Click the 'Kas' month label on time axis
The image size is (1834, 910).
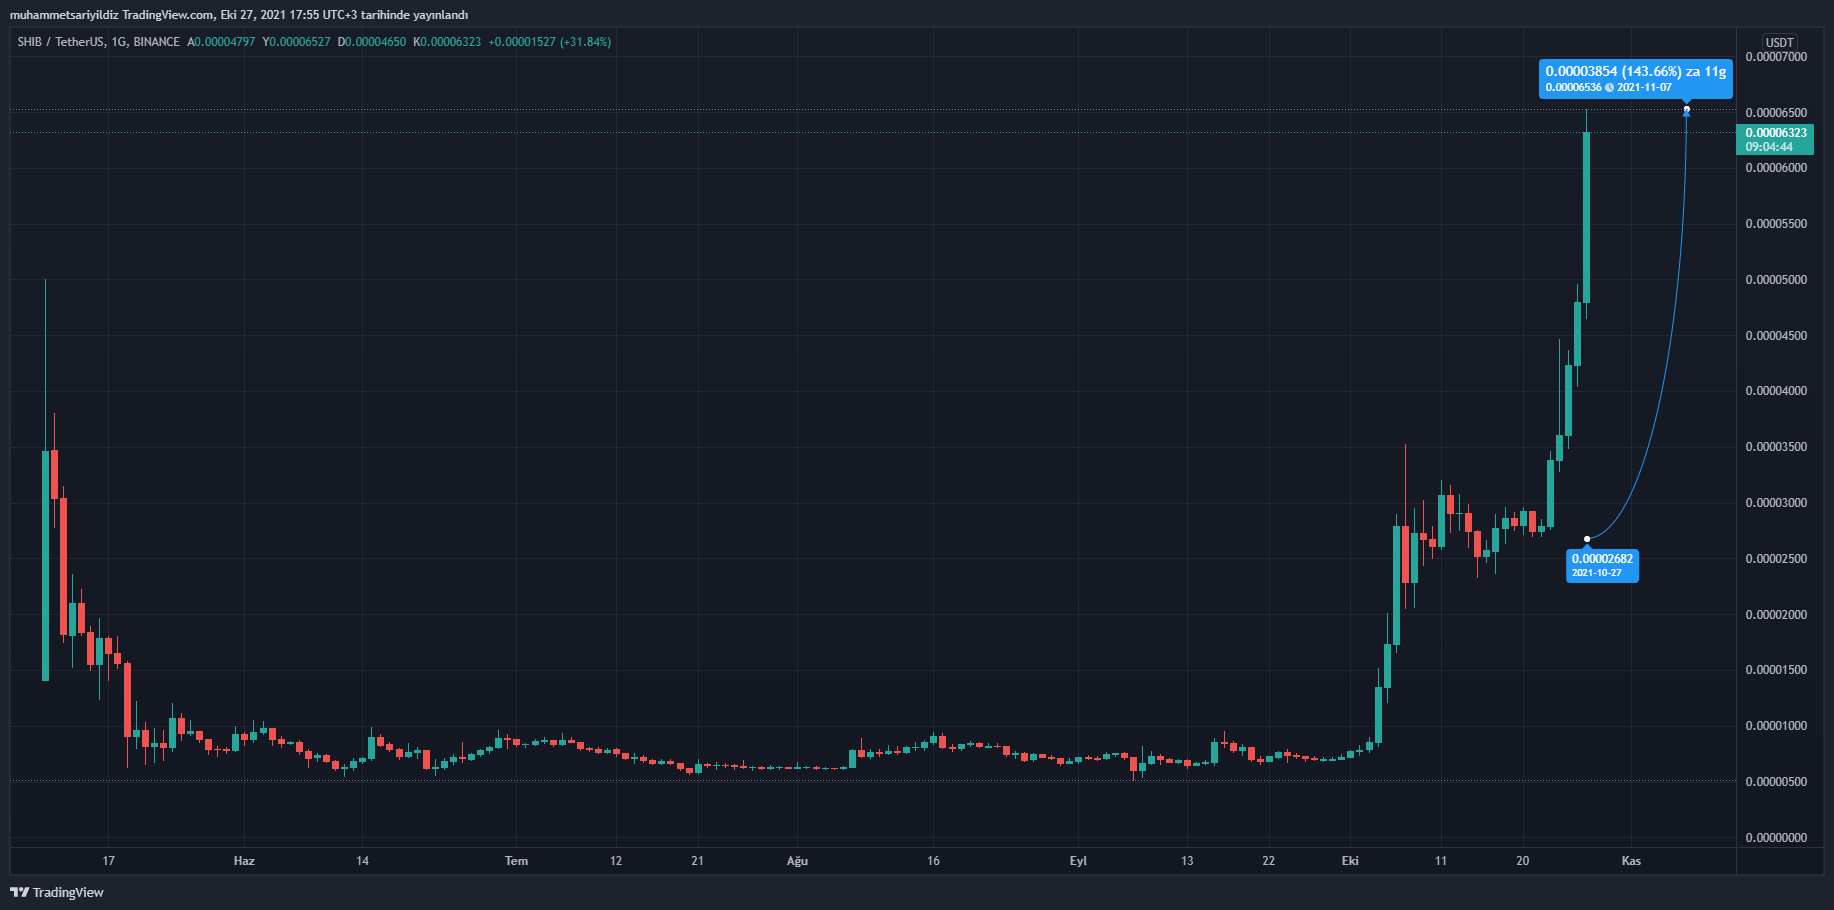click(x=1631, y=861)
